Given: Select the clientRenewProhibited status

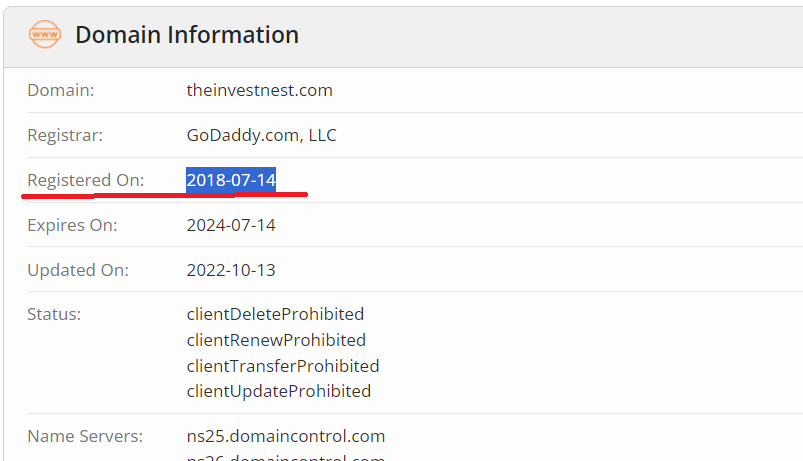Looking at the screenshot, I should pyautogui.click(x=276, y=340).
